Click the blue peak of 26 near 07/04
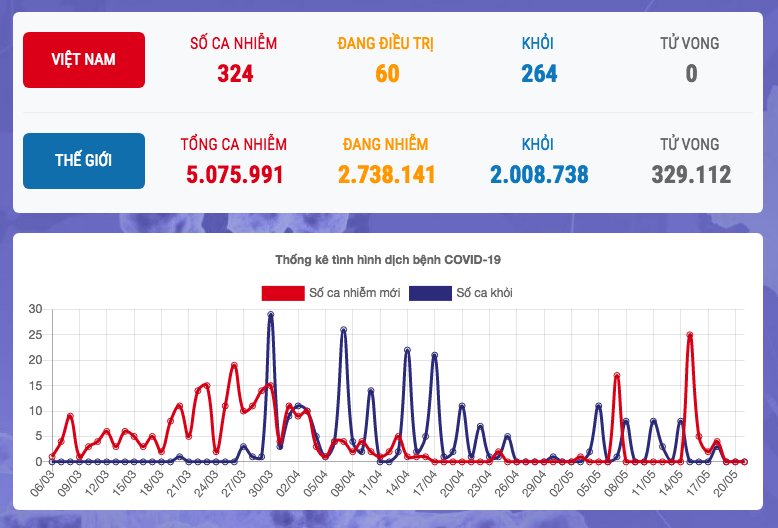The width and height of the screenshot is (778, 528). coord(344,329)
